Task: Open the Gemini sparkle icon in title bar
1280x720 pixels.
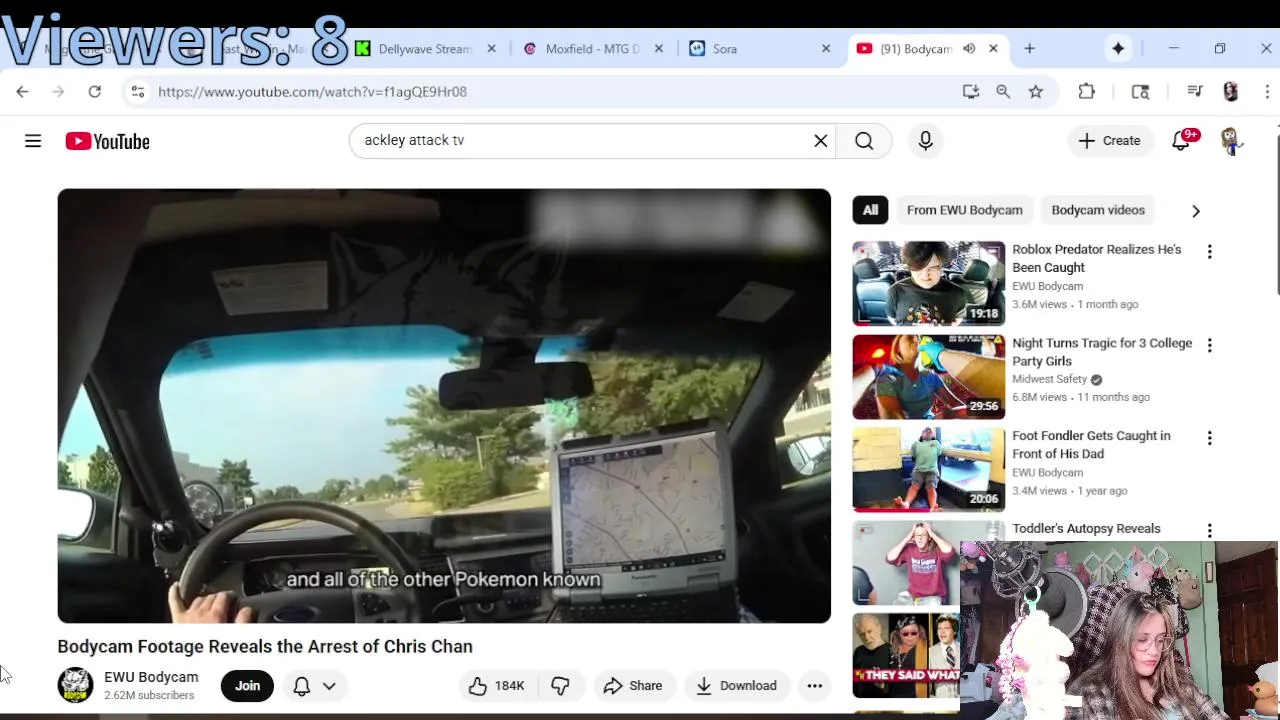Action: 1118,48
